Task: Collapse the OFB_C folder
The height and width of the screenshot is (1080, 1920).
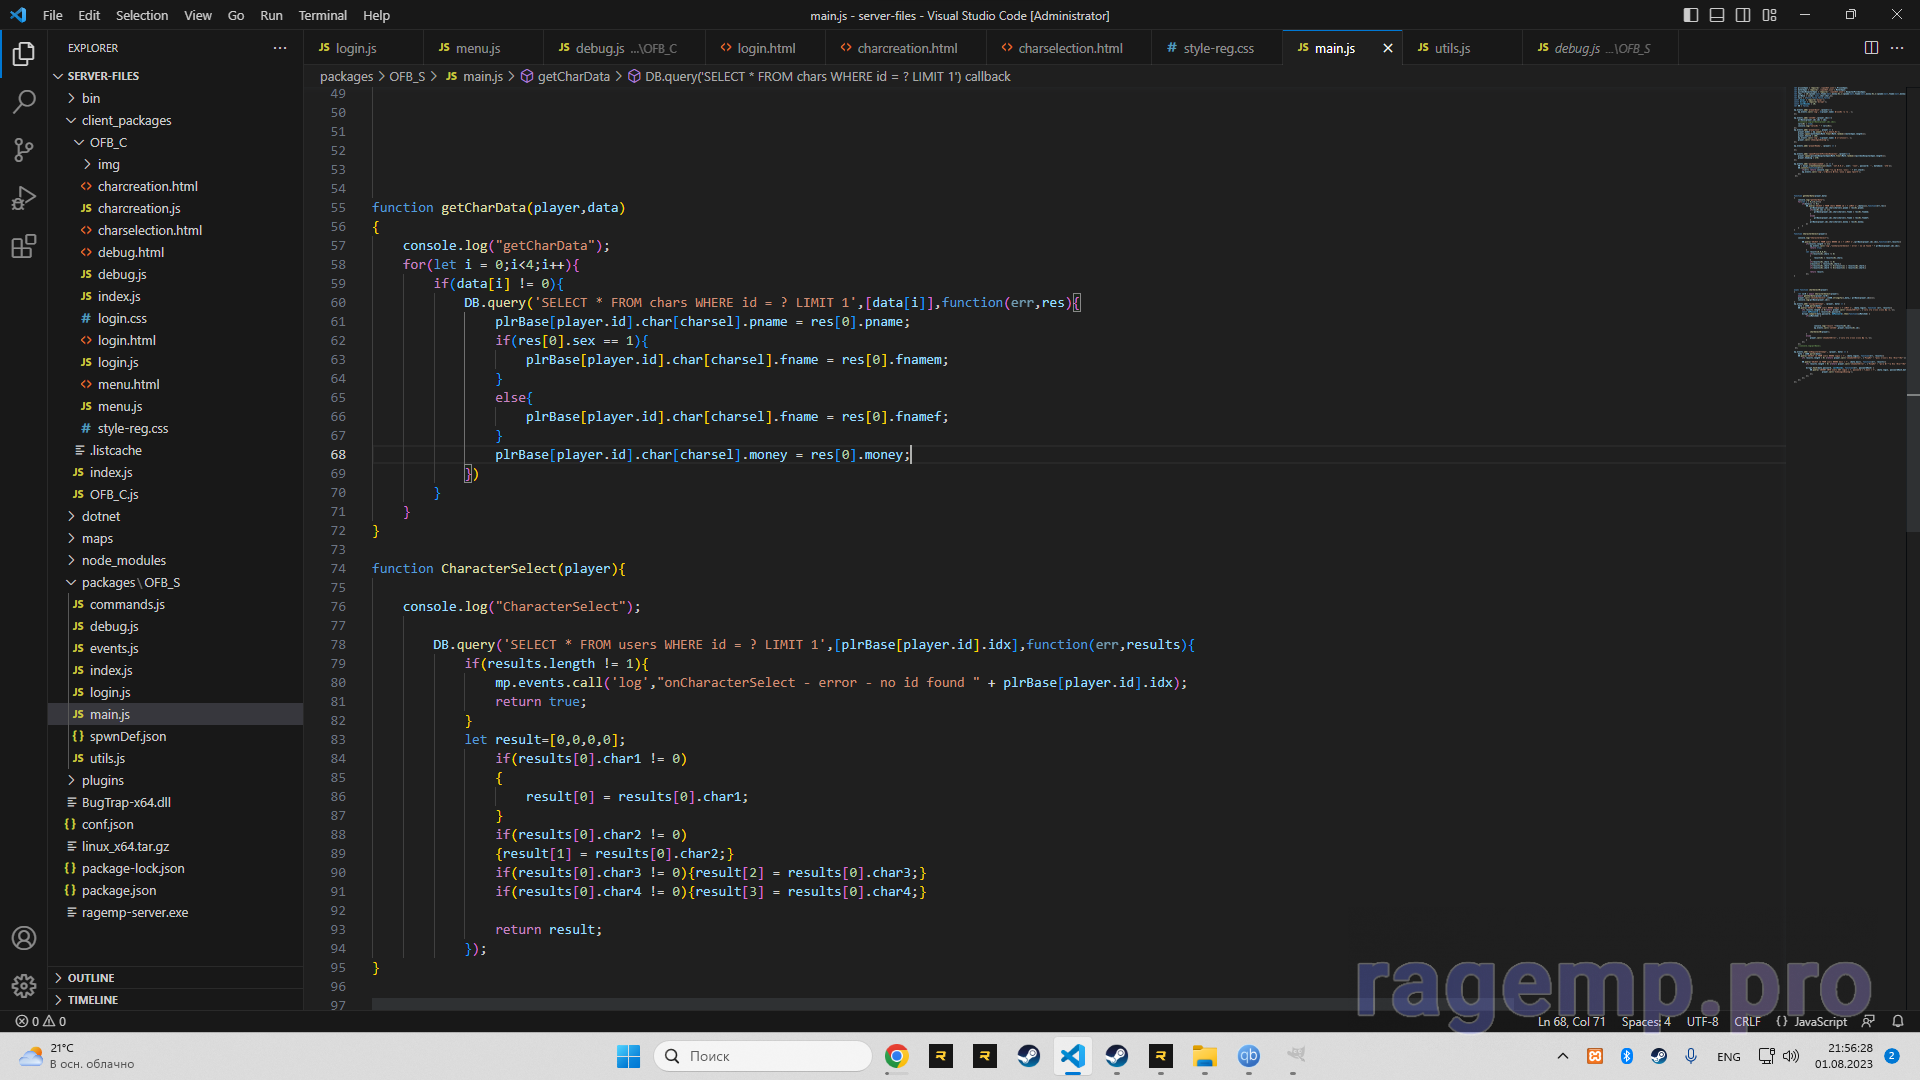Action: (x=176, y=142)
